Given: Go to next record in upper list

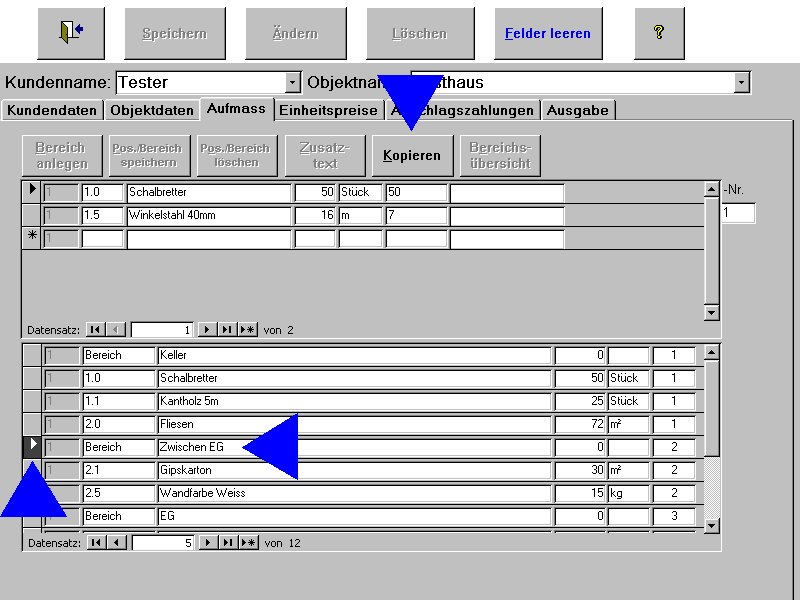Looking at the screenshot, I should tap(207, 329).
